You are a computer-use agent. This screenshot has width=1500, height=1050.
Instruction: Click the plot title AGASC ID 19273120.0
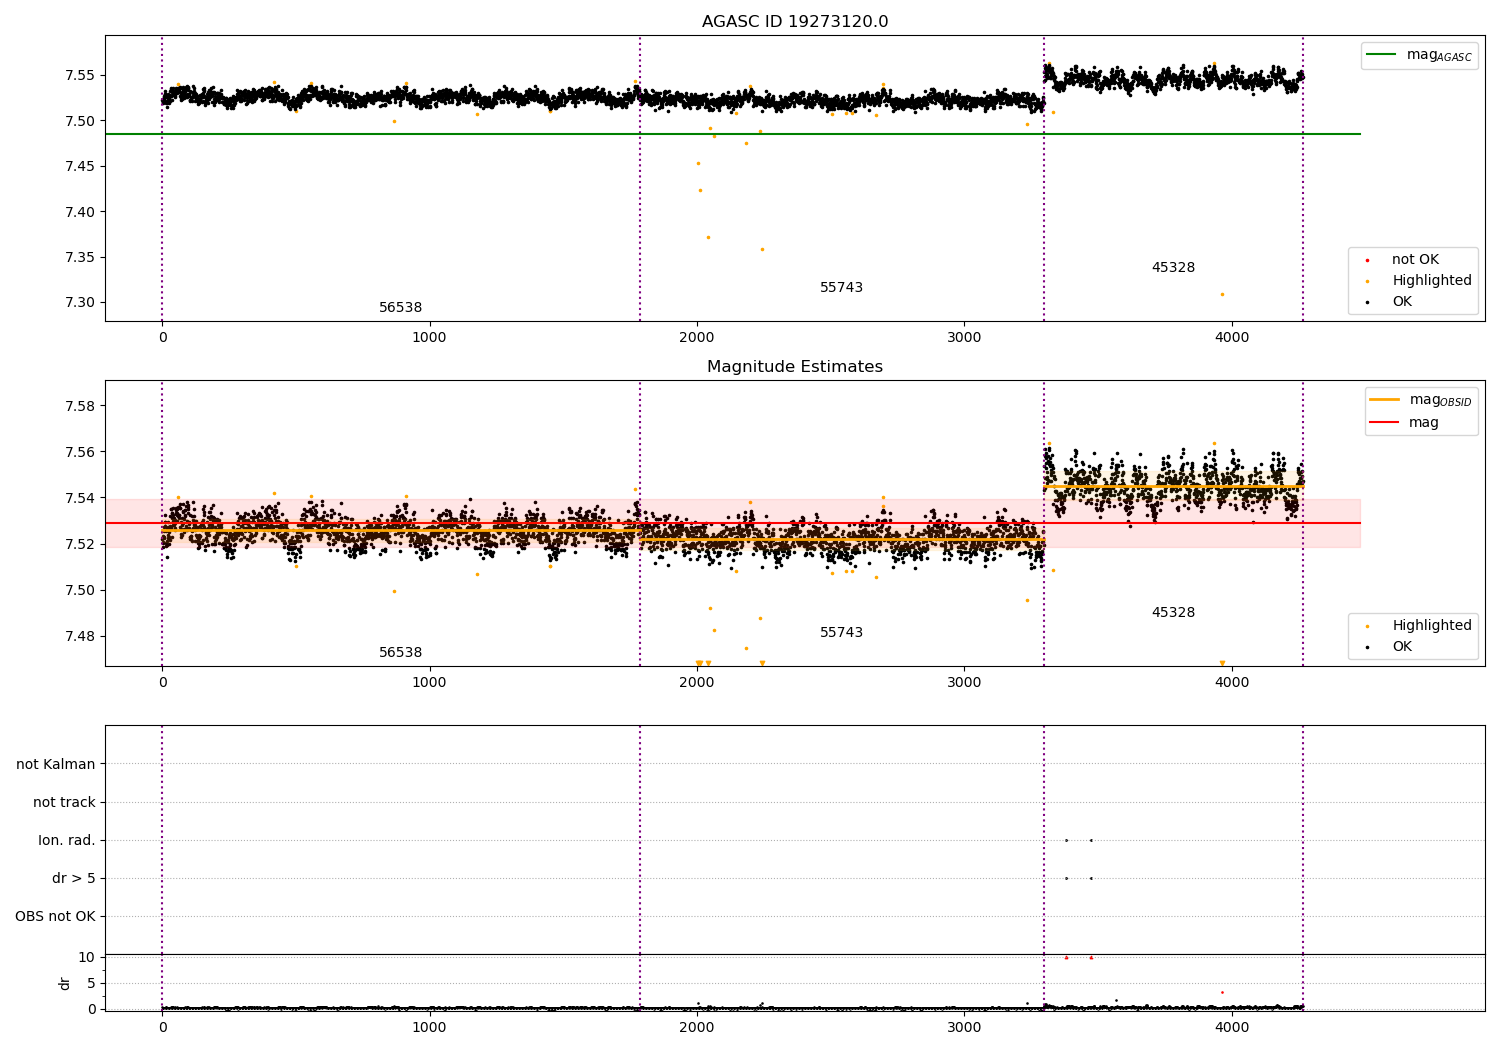(795, 22)
